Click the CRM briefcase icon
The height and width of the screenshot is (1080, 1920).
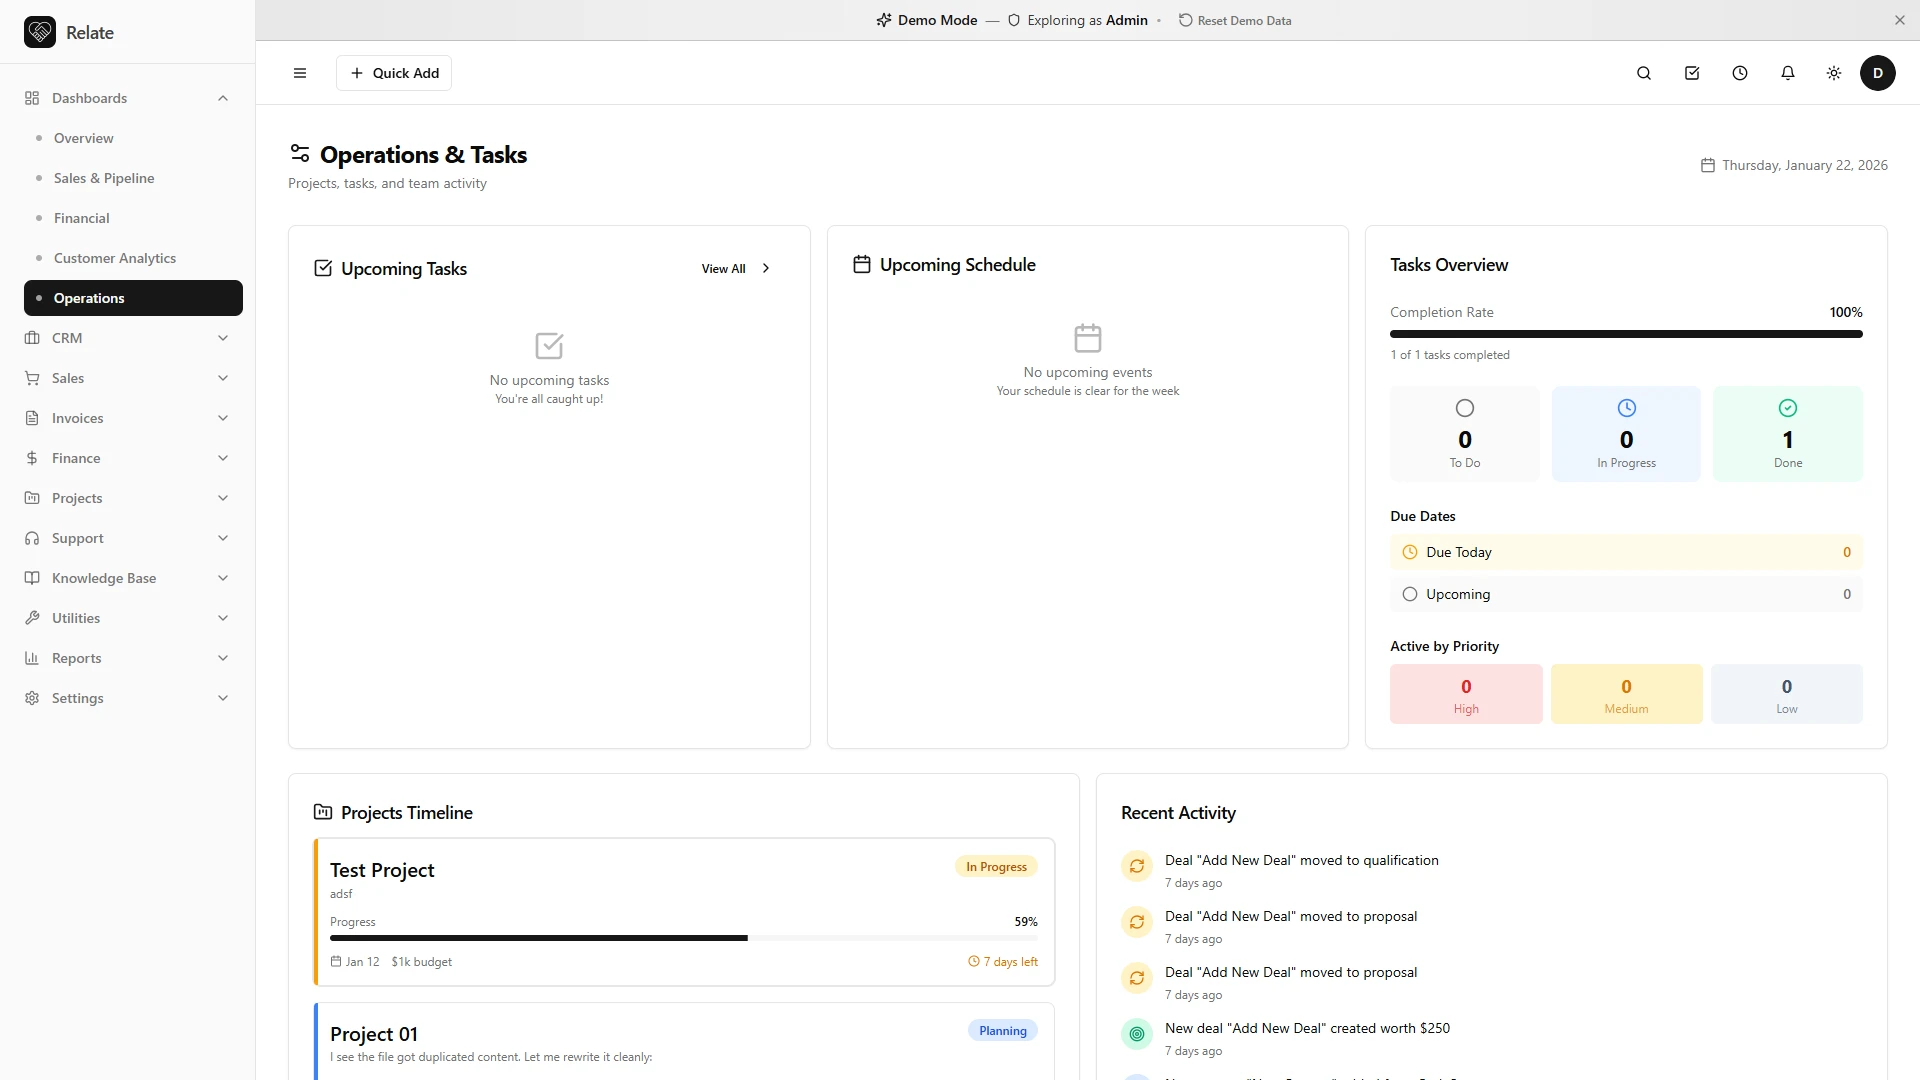point(32,338)
